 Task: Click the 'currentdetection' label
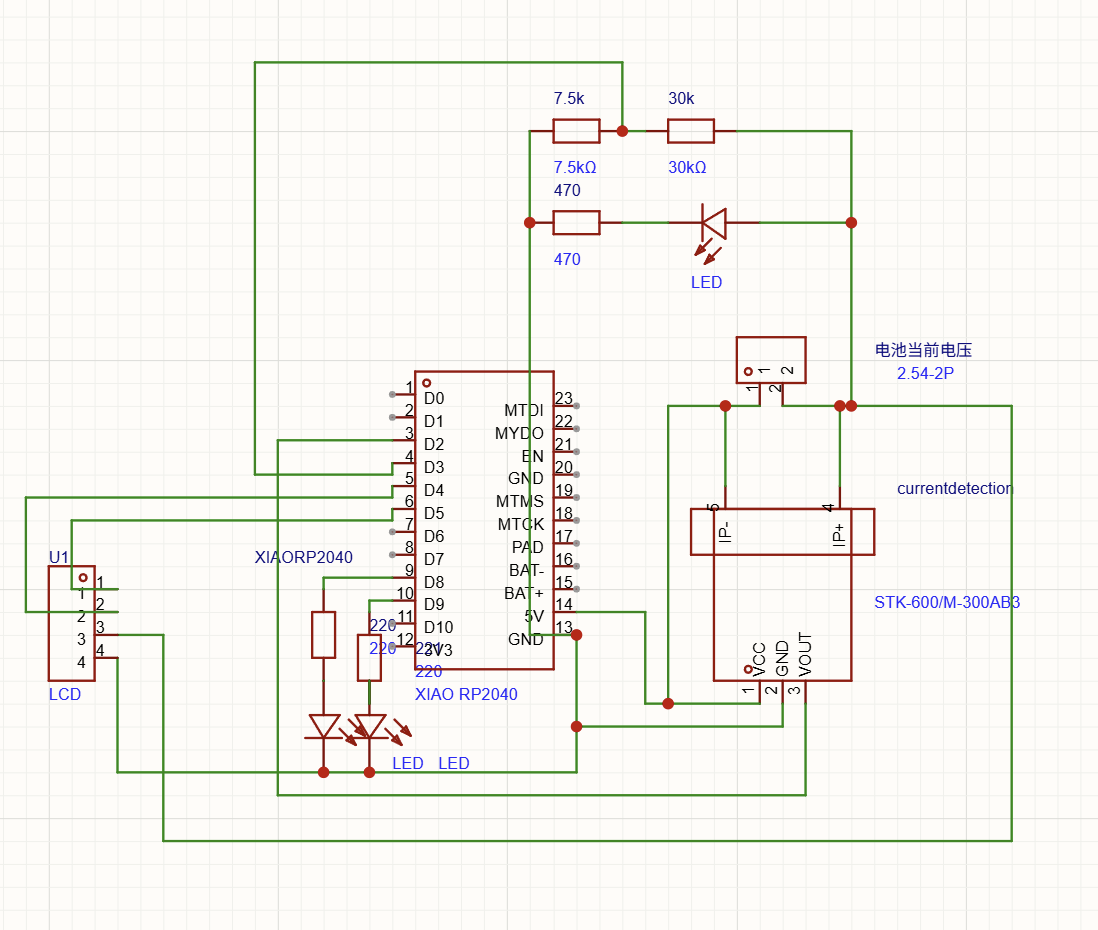(x=954, y=488)
